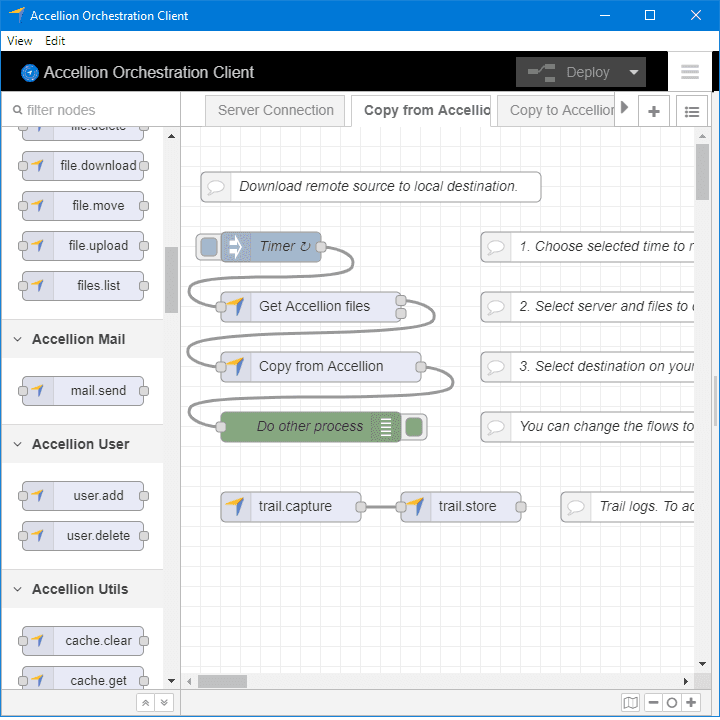Minimize the Accellion Orchestration Client window
The image size is (720, 720).
coord(605,15)
